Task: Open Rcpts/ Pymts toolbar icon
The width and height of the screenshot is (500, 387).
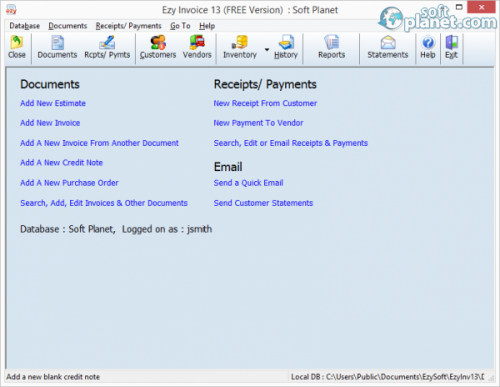Action: pos(107,48)
